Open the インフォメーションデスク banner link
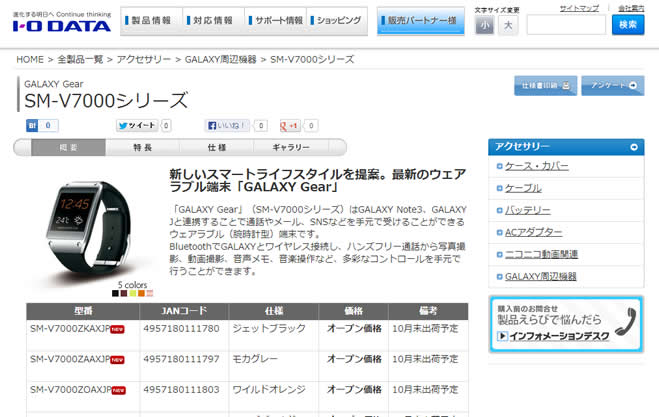 (x=559, y=336)
